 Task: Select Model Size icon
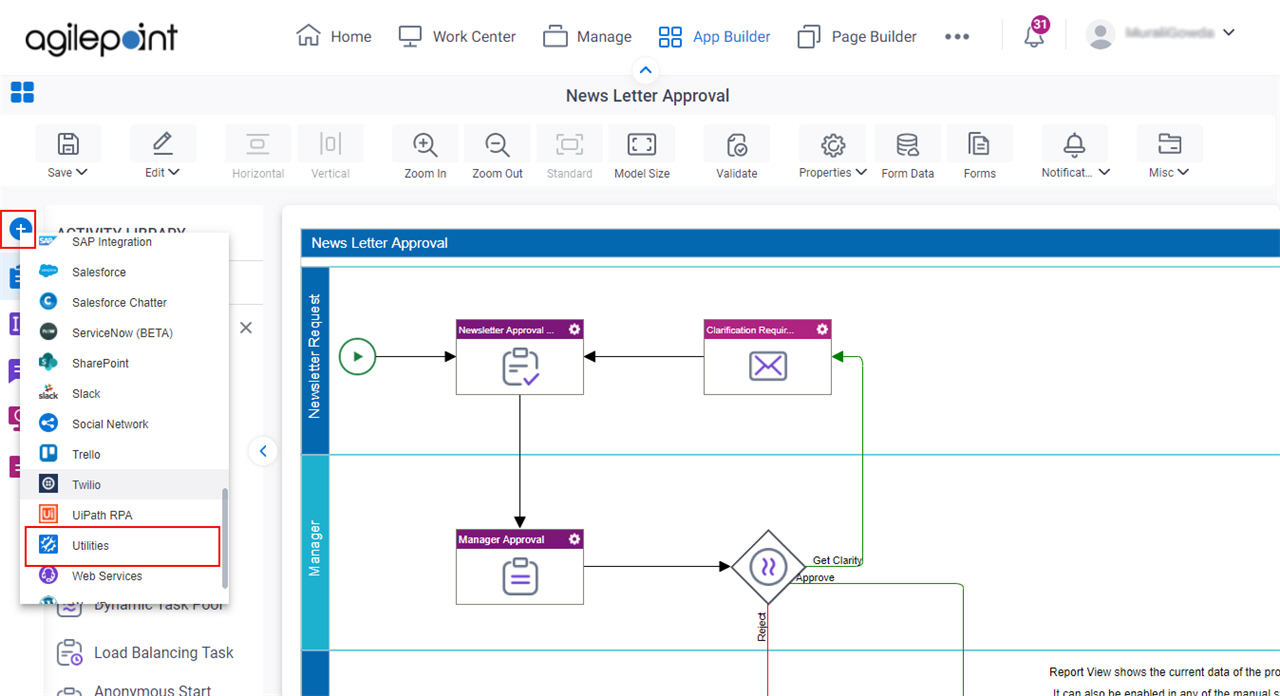[x=642, y=144]
